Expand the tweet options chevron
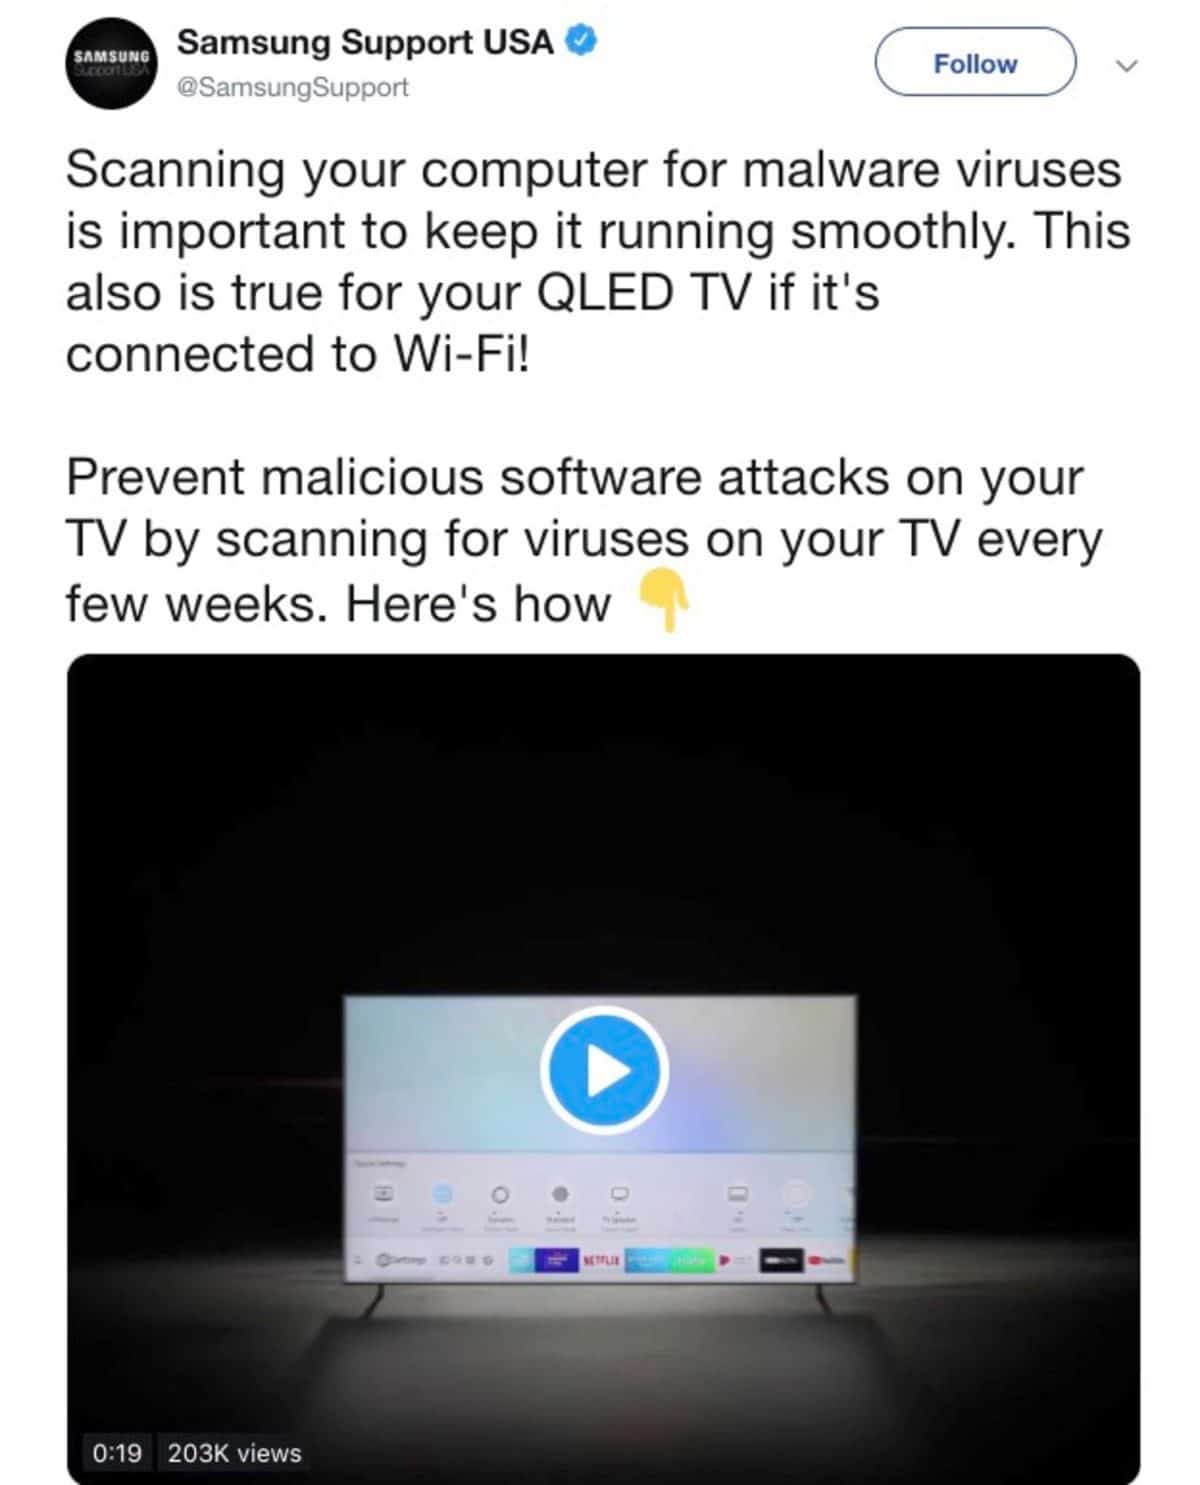 (1127, 66)
